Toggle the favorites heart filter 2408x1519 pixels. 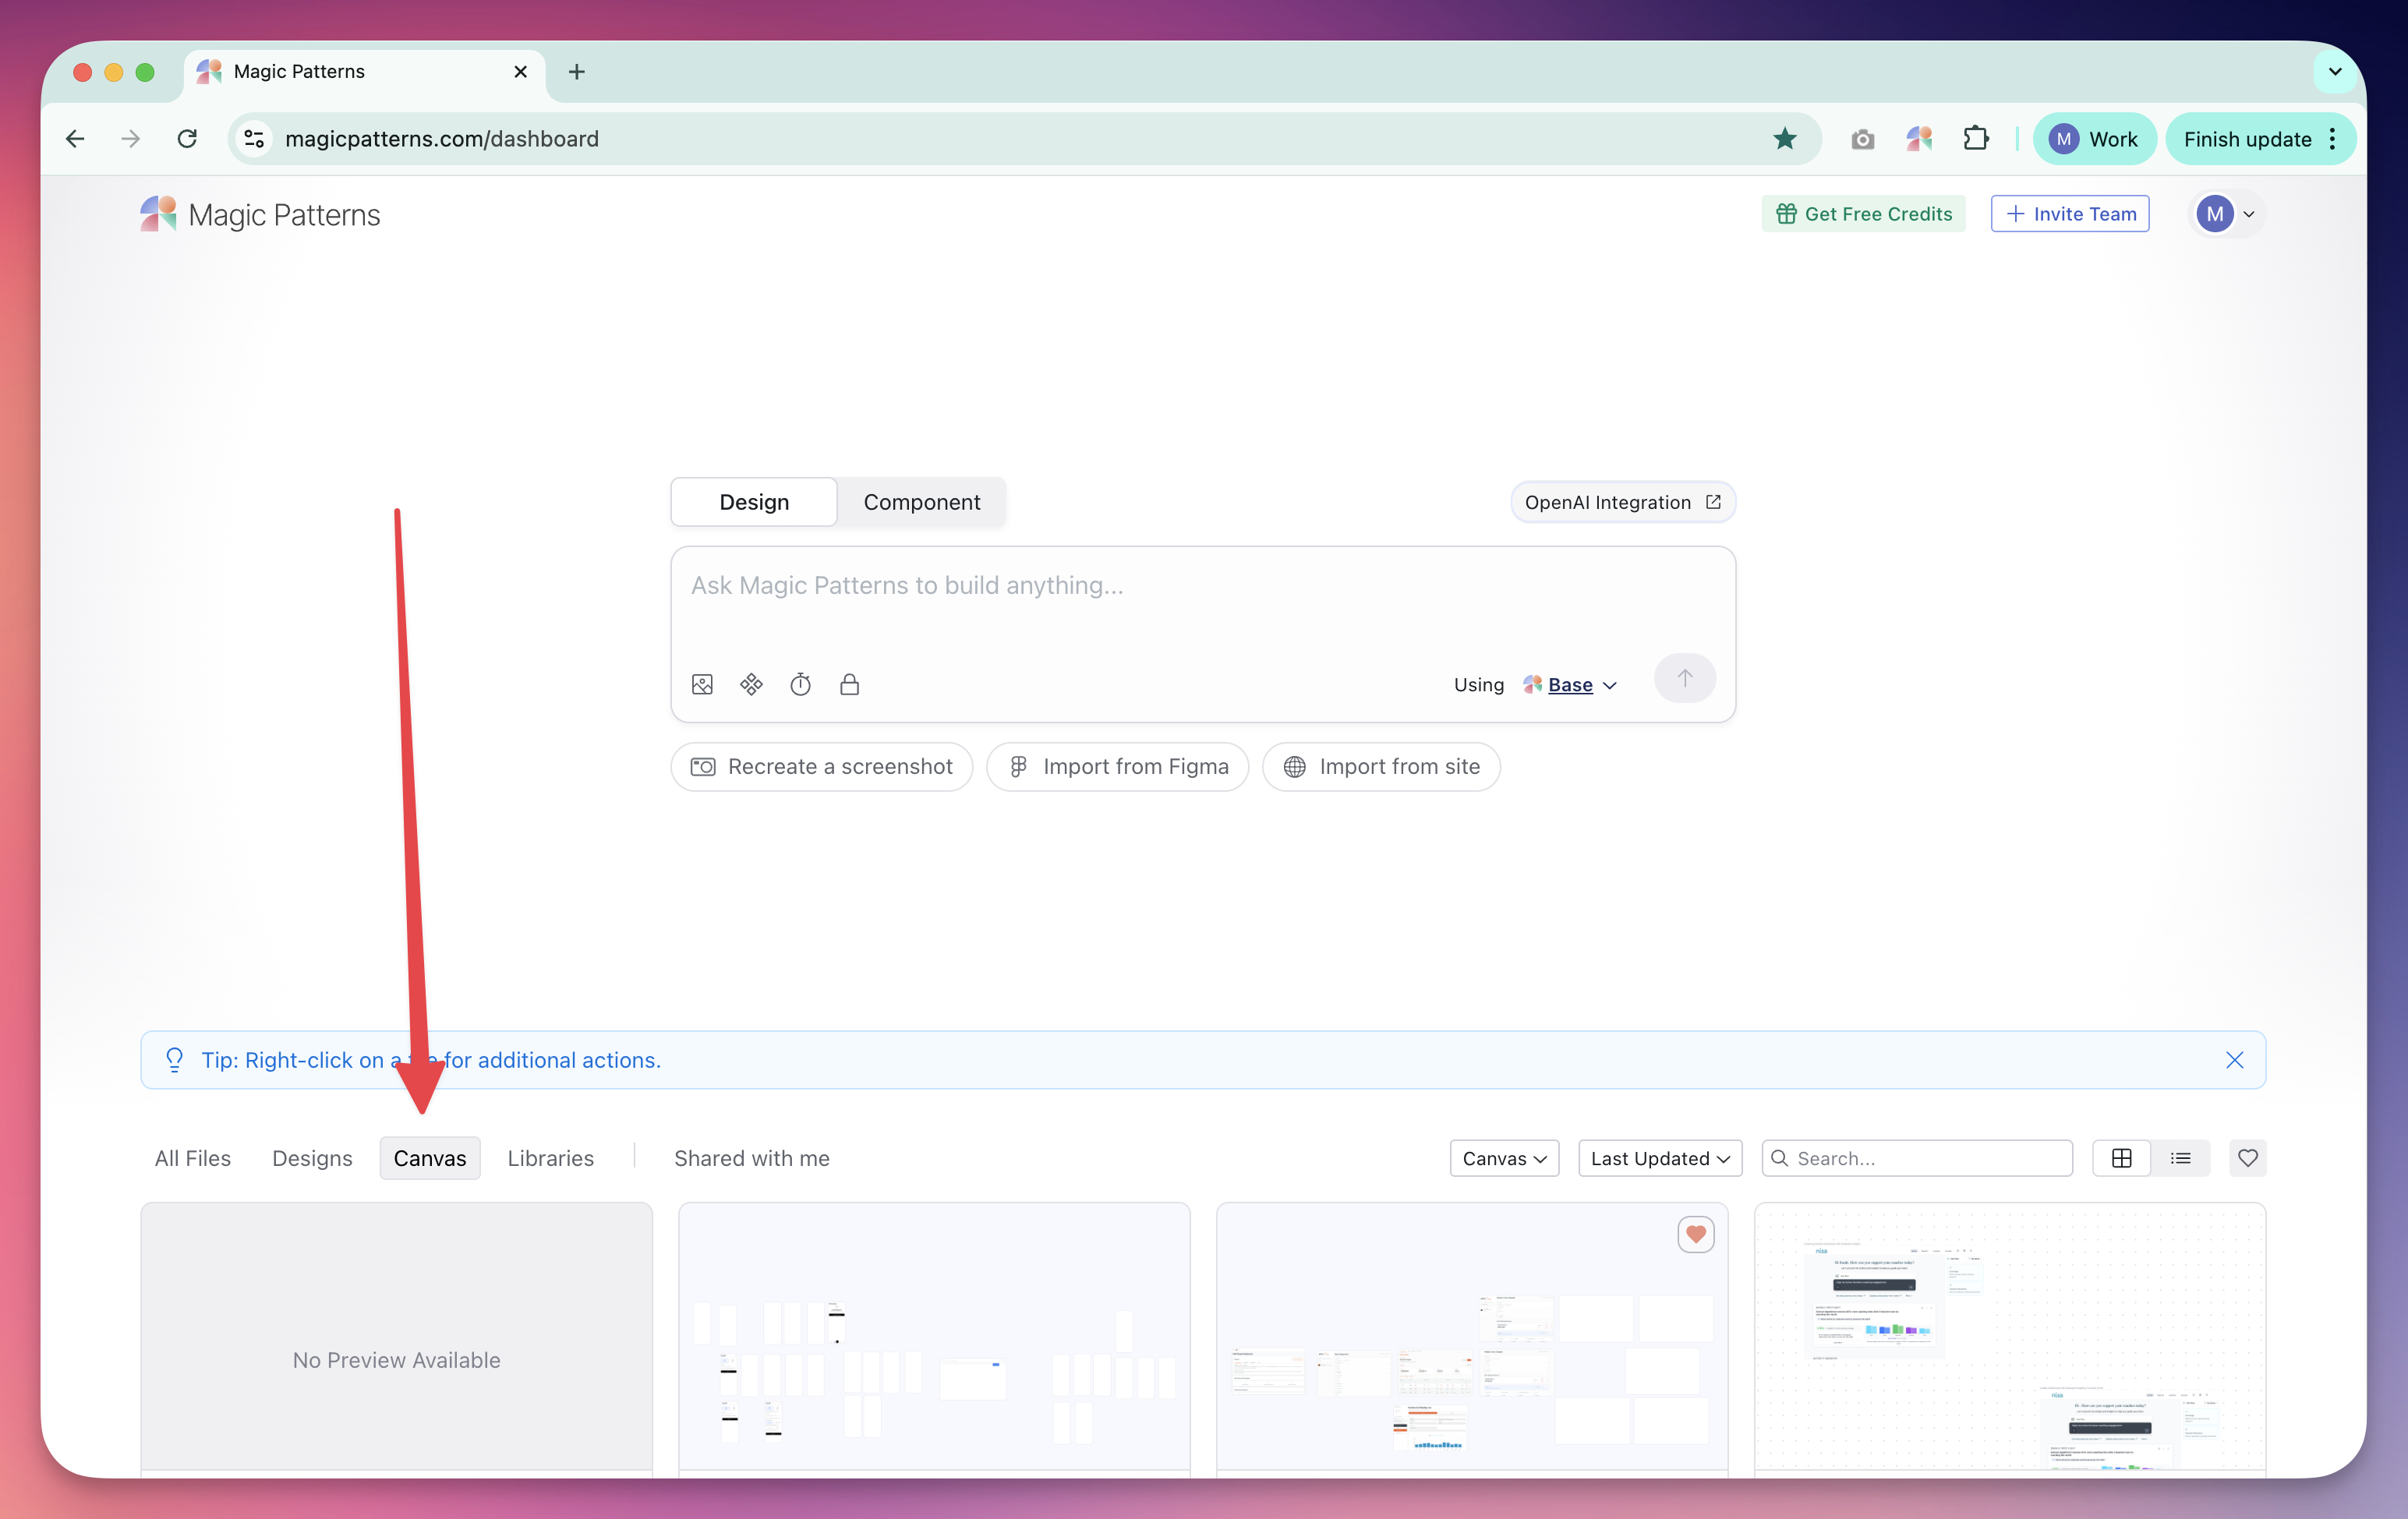click(2247, 1158)
